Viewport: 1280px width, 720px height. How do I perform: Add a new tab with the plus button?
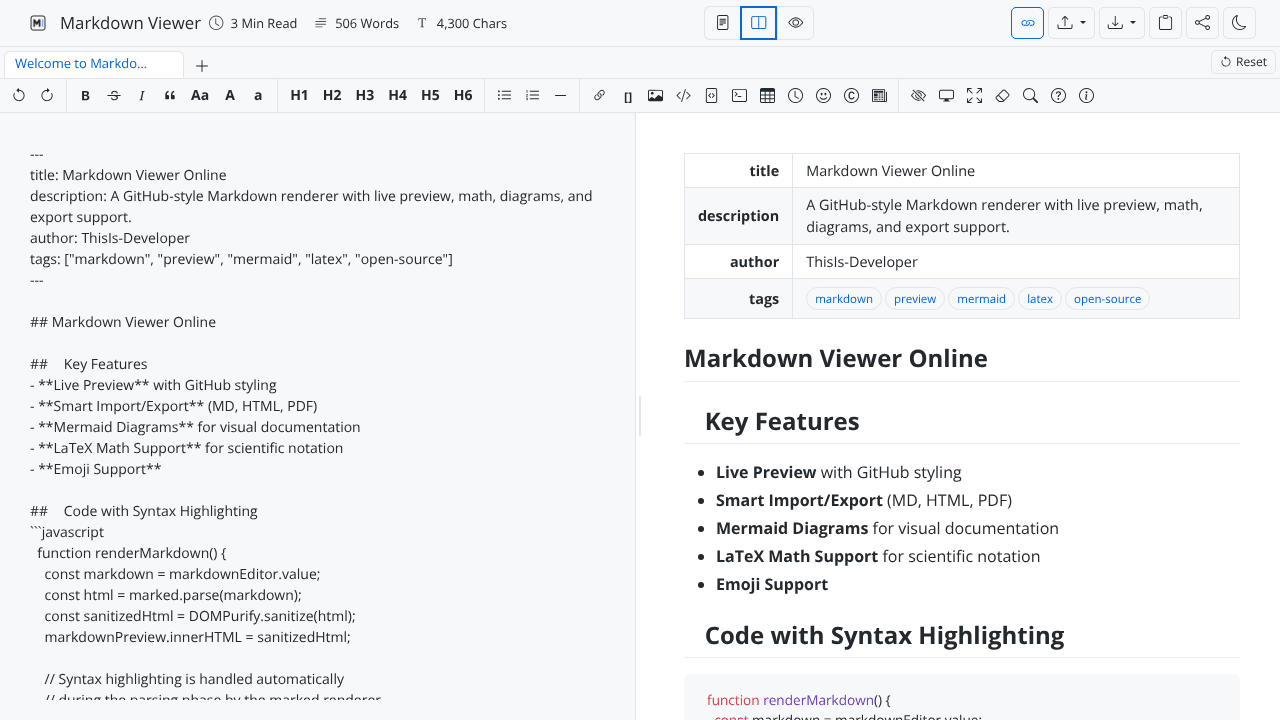(x=202, y=66)
